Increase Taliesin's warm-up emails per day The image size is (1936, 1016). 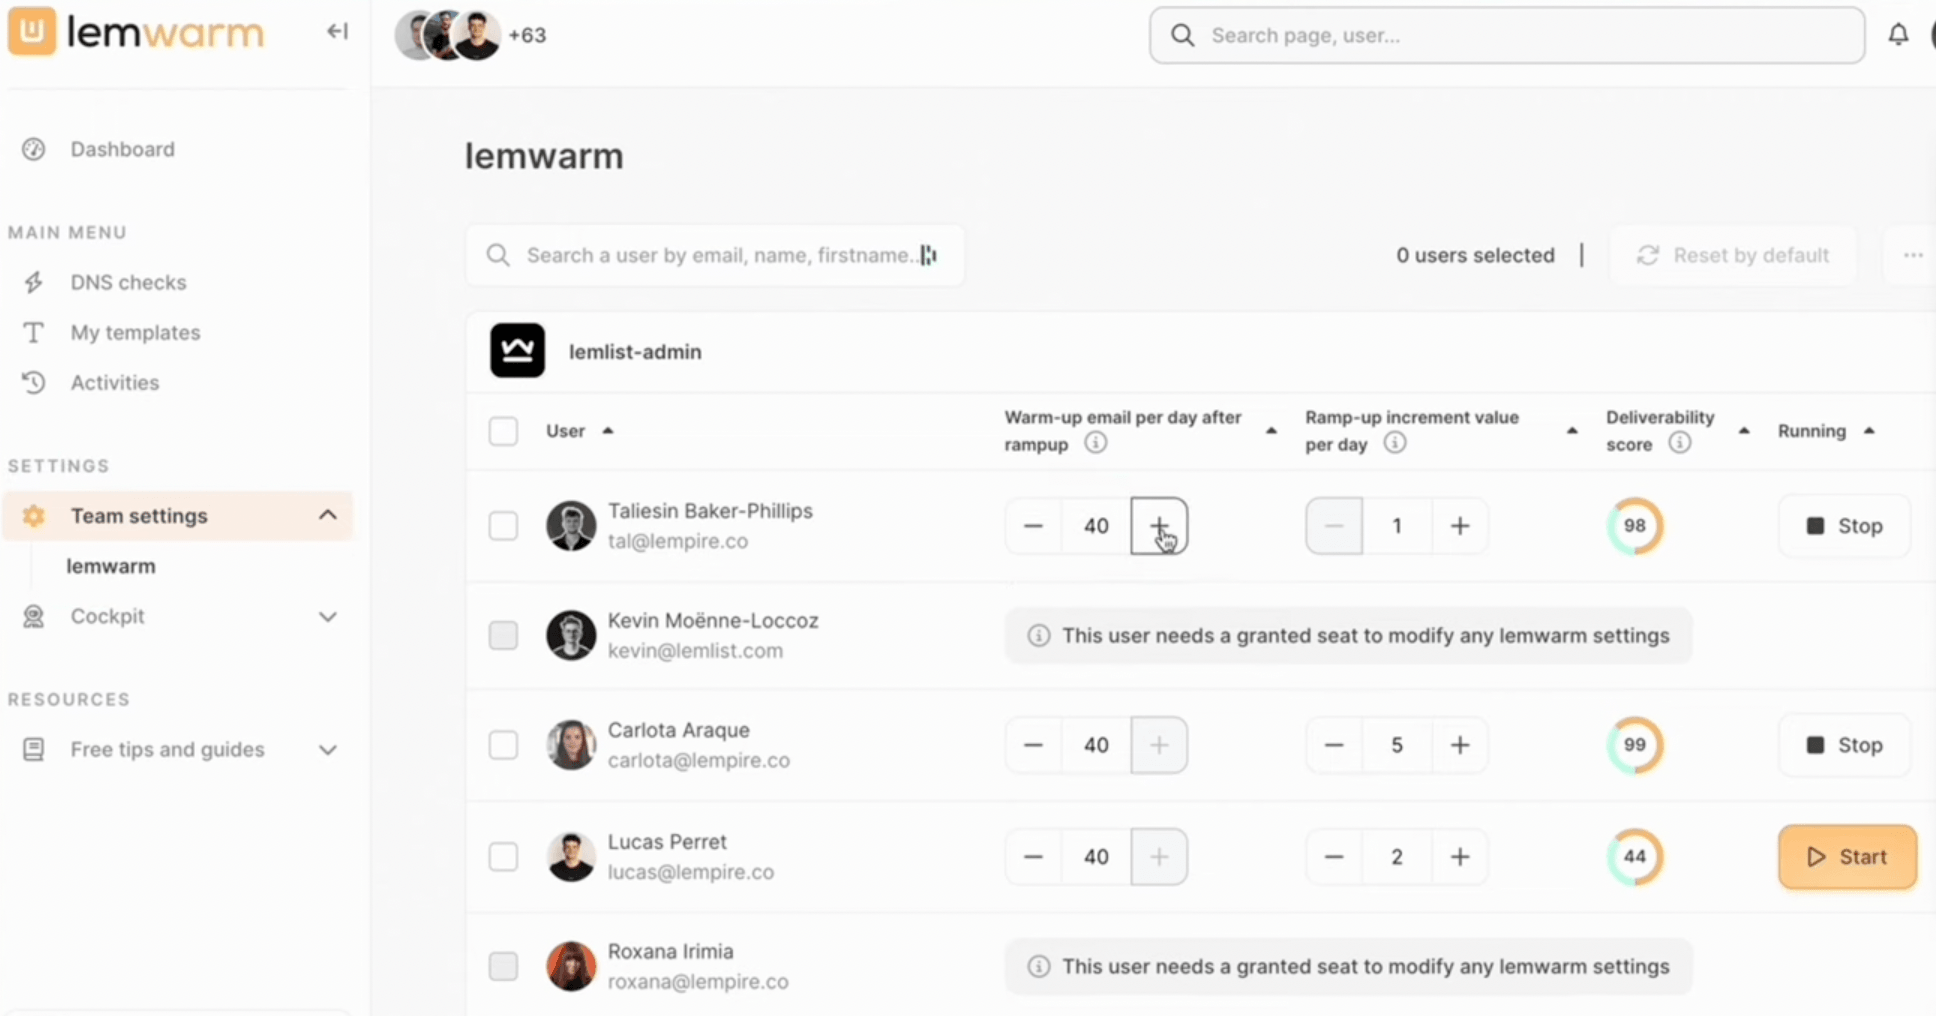tap(1159, 526)
